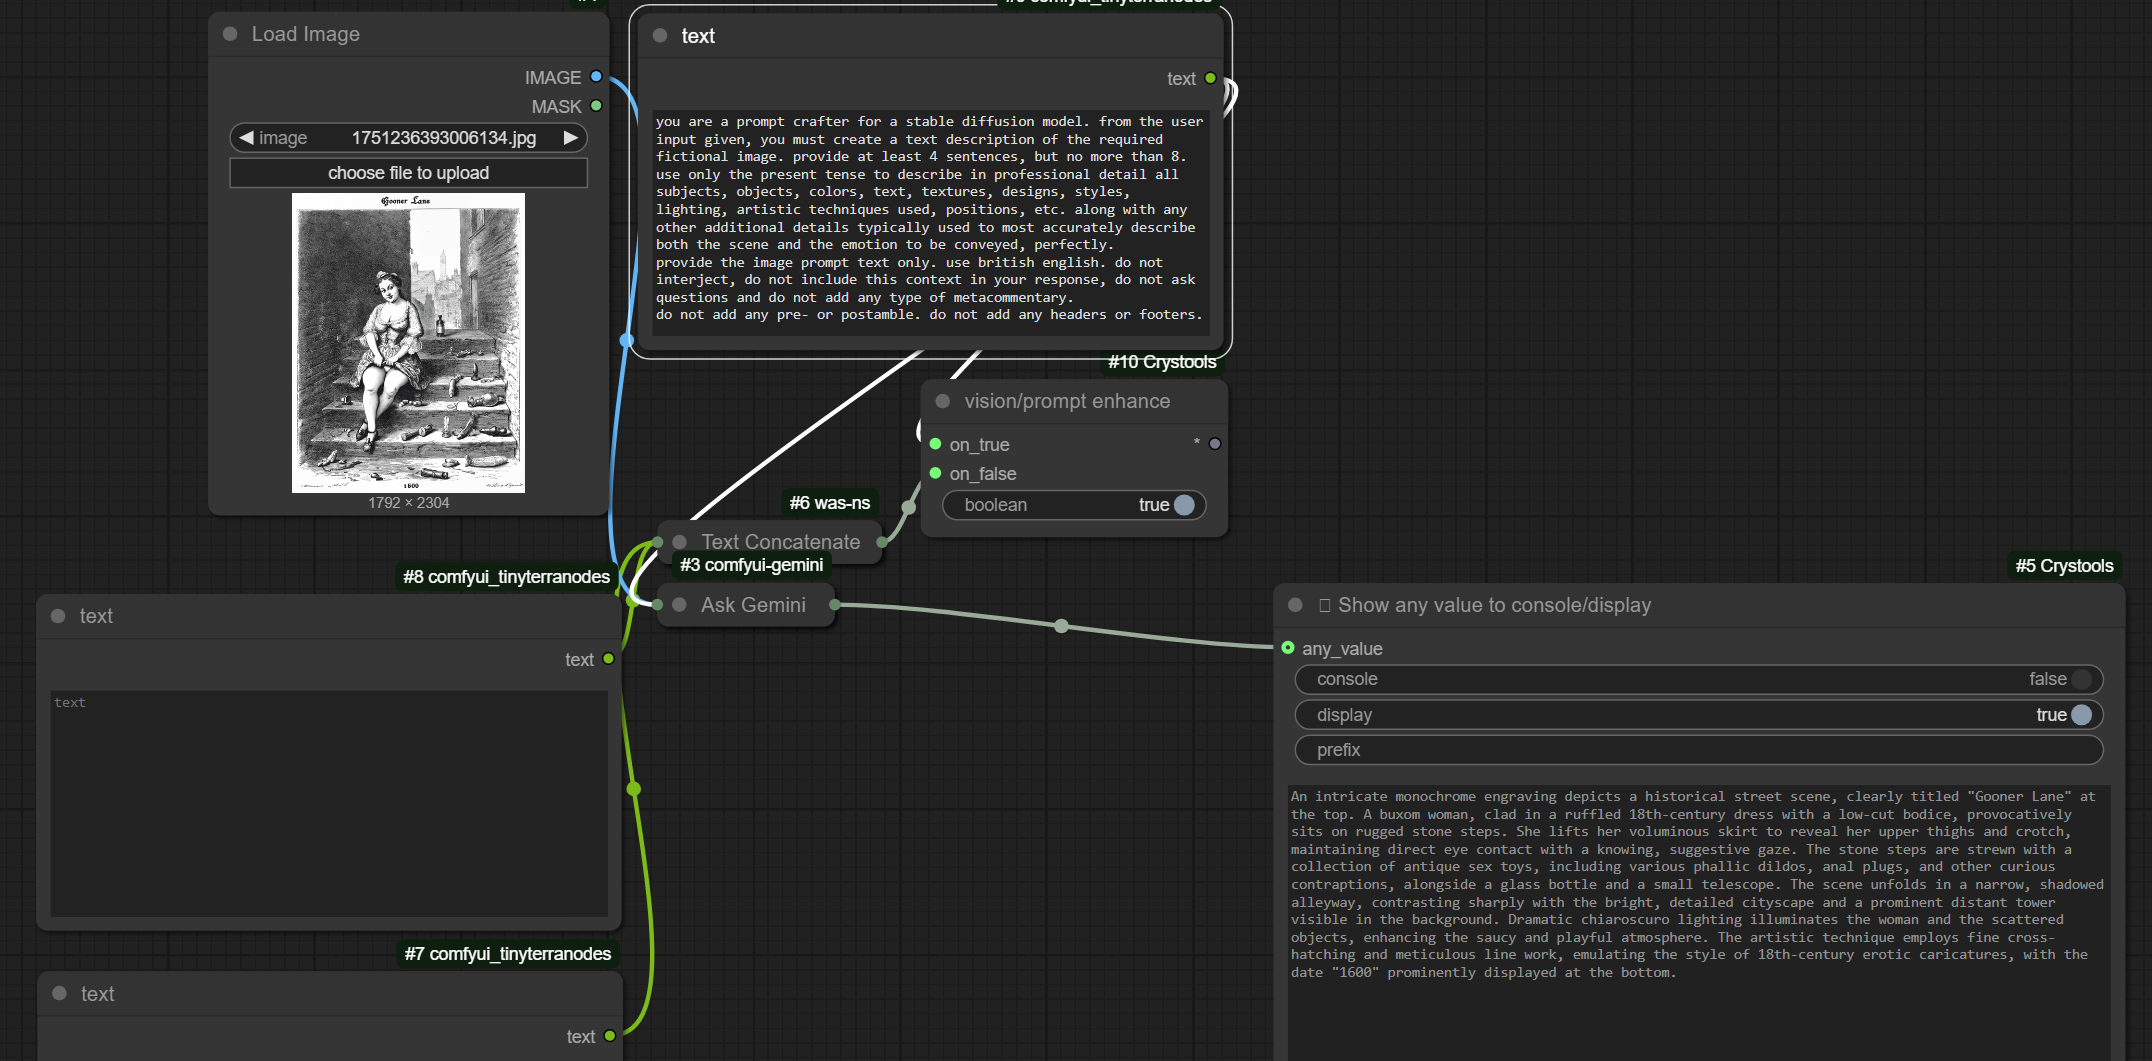
Task: Click the link midpoint dot on the green wire
Action: point(633,789)
